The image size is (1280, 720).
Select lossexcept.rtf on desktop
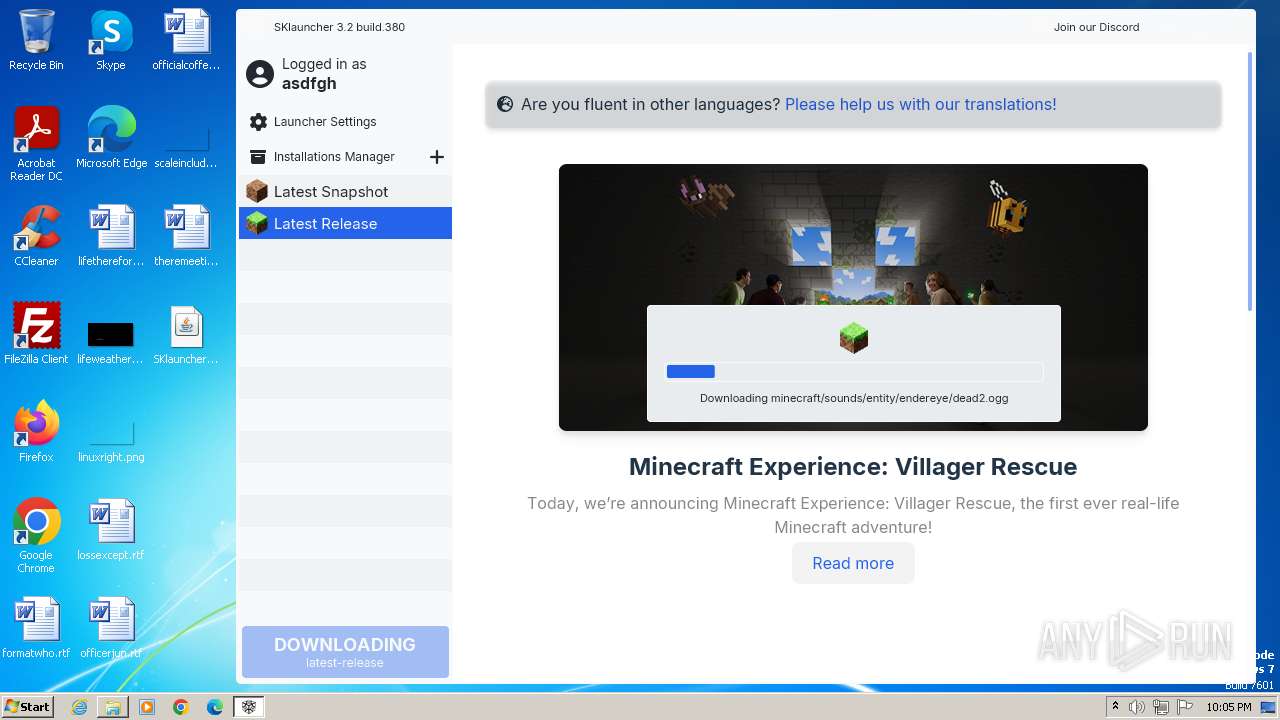[111, 530]
